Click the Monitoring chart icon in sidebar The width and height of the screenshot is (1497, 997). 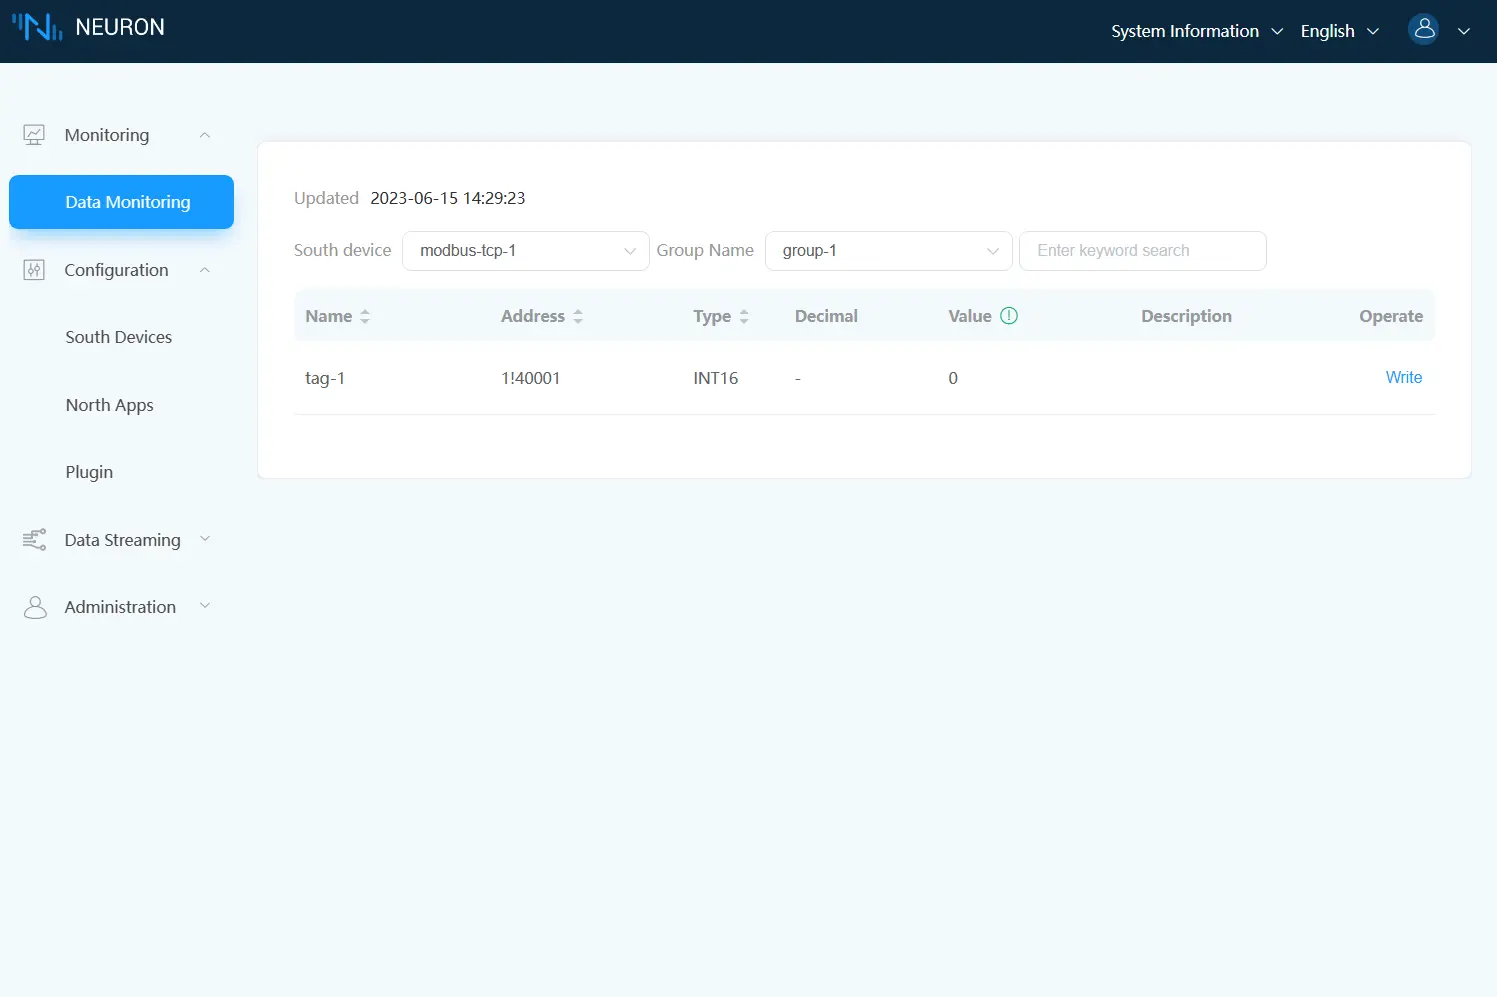click(34, 135)
